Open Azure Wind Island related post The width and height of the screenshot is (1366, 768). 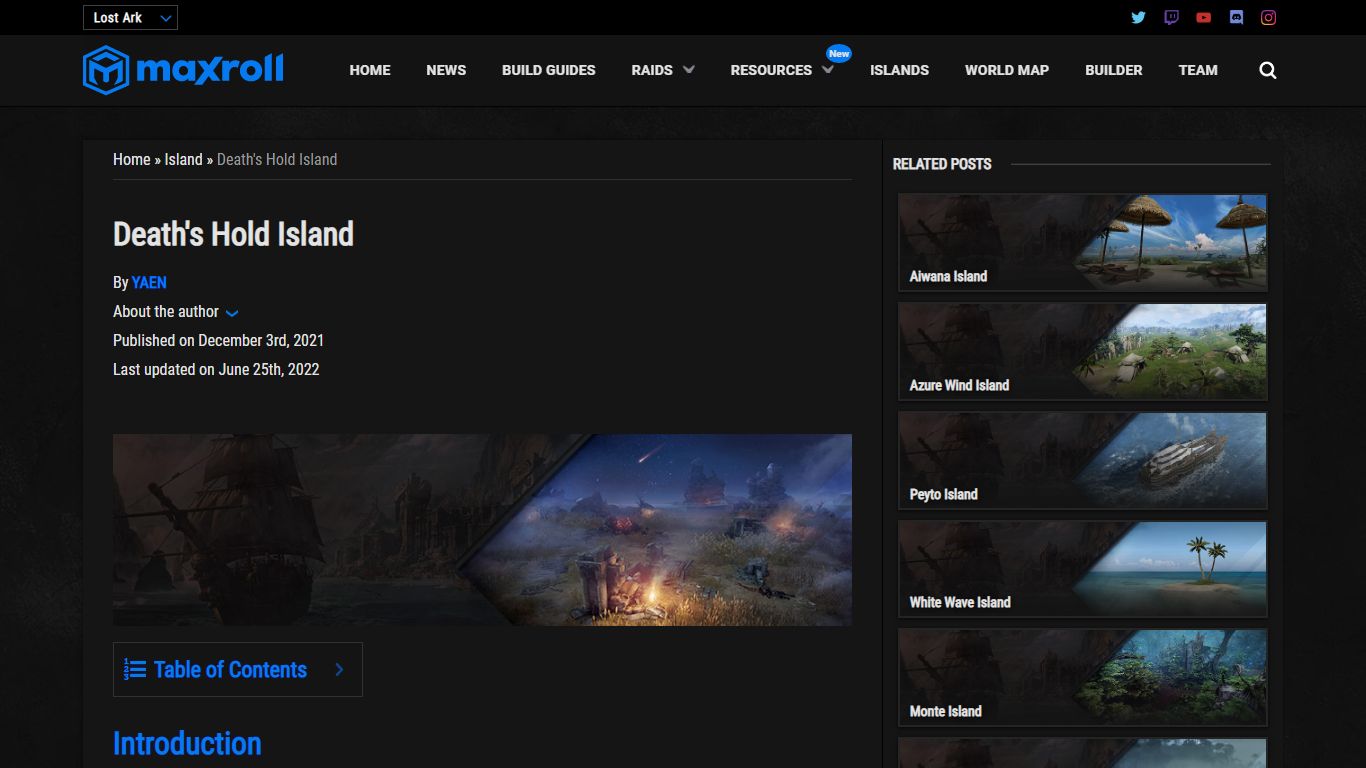pyautogui.click(x=1083, y=352)
